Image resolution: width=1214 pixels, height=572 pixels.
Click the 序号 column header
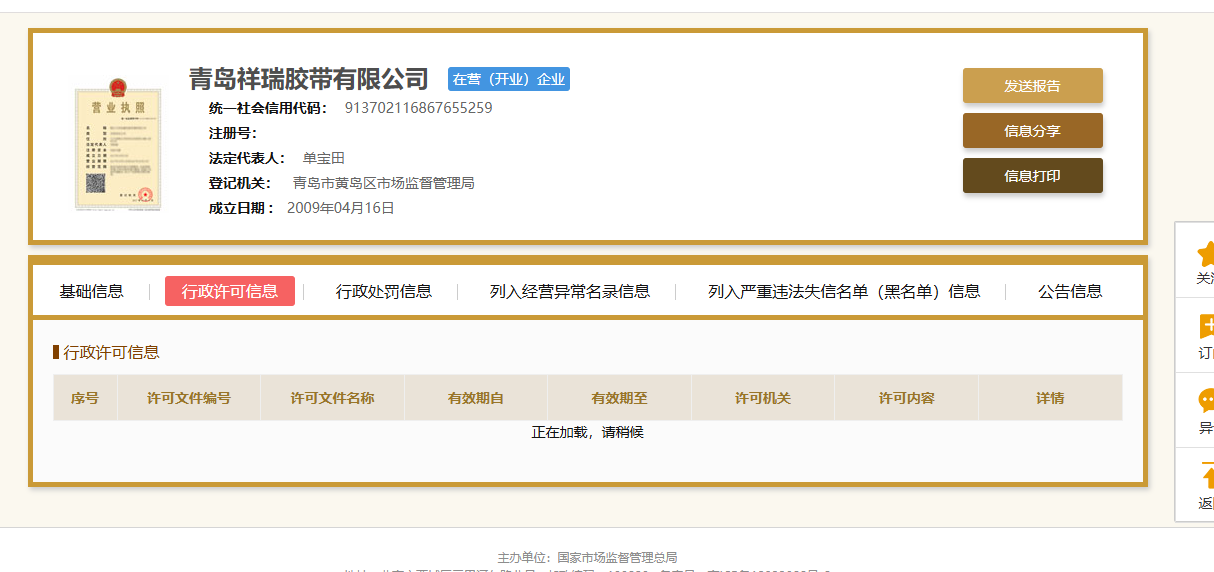85,398
